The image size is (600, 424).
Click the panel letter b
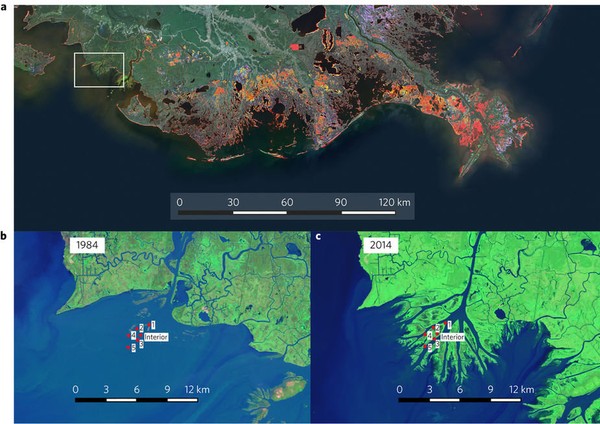coord(5,236)
